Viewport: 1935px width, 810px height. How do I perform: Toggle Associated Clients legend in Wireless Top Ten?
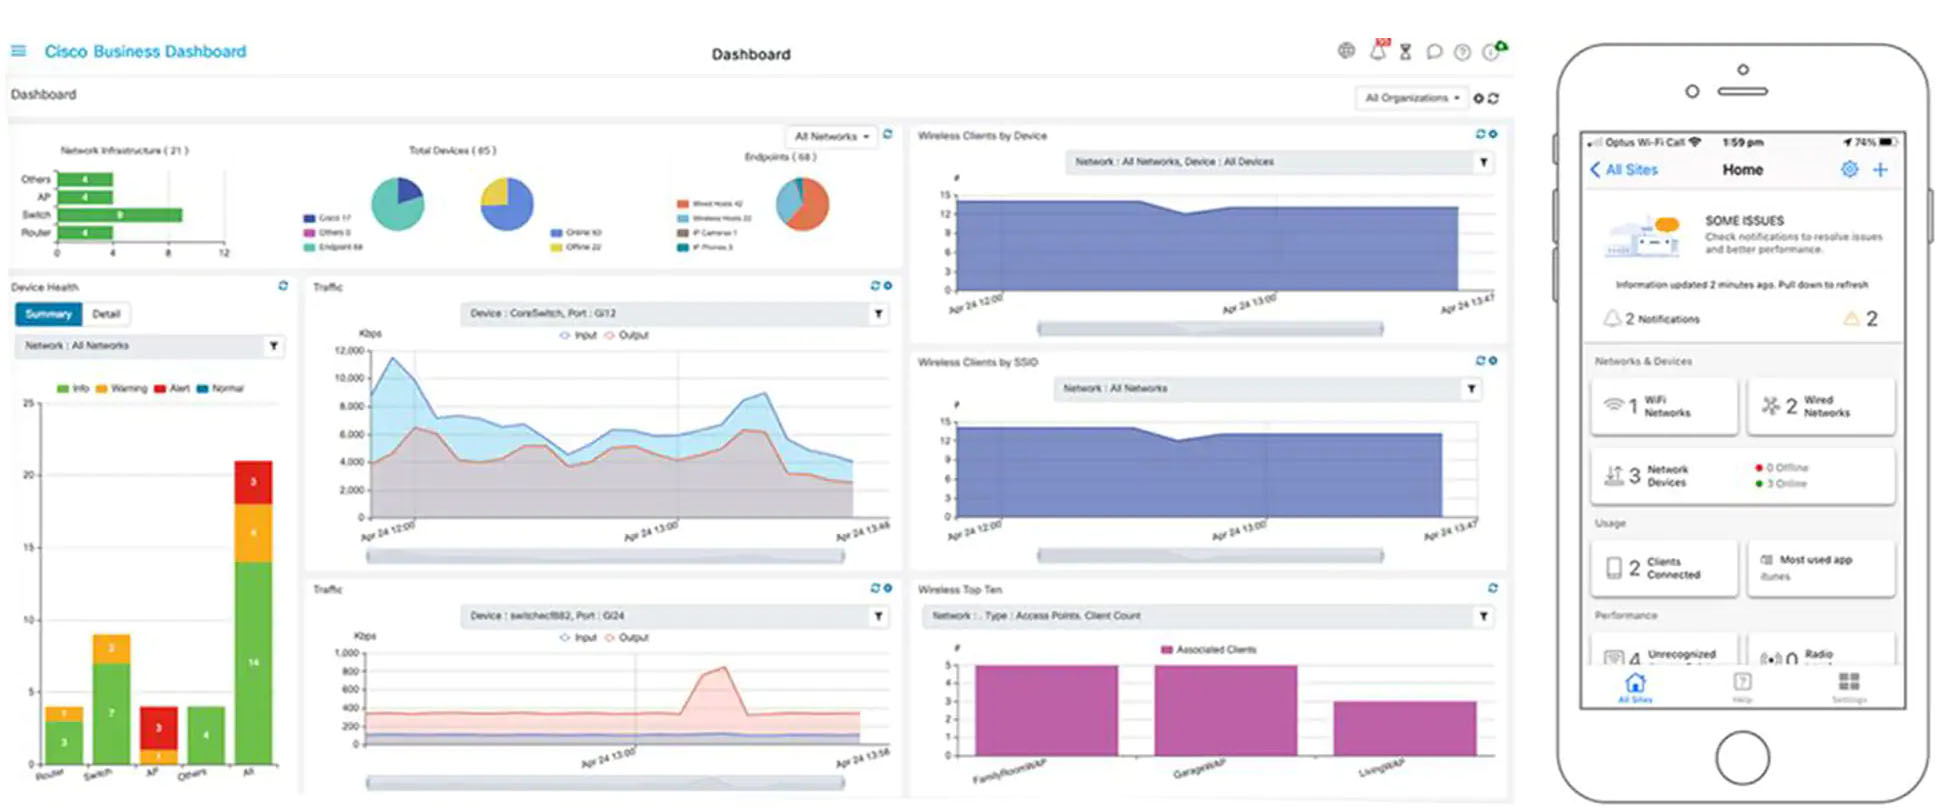(x=1208, y=650)
